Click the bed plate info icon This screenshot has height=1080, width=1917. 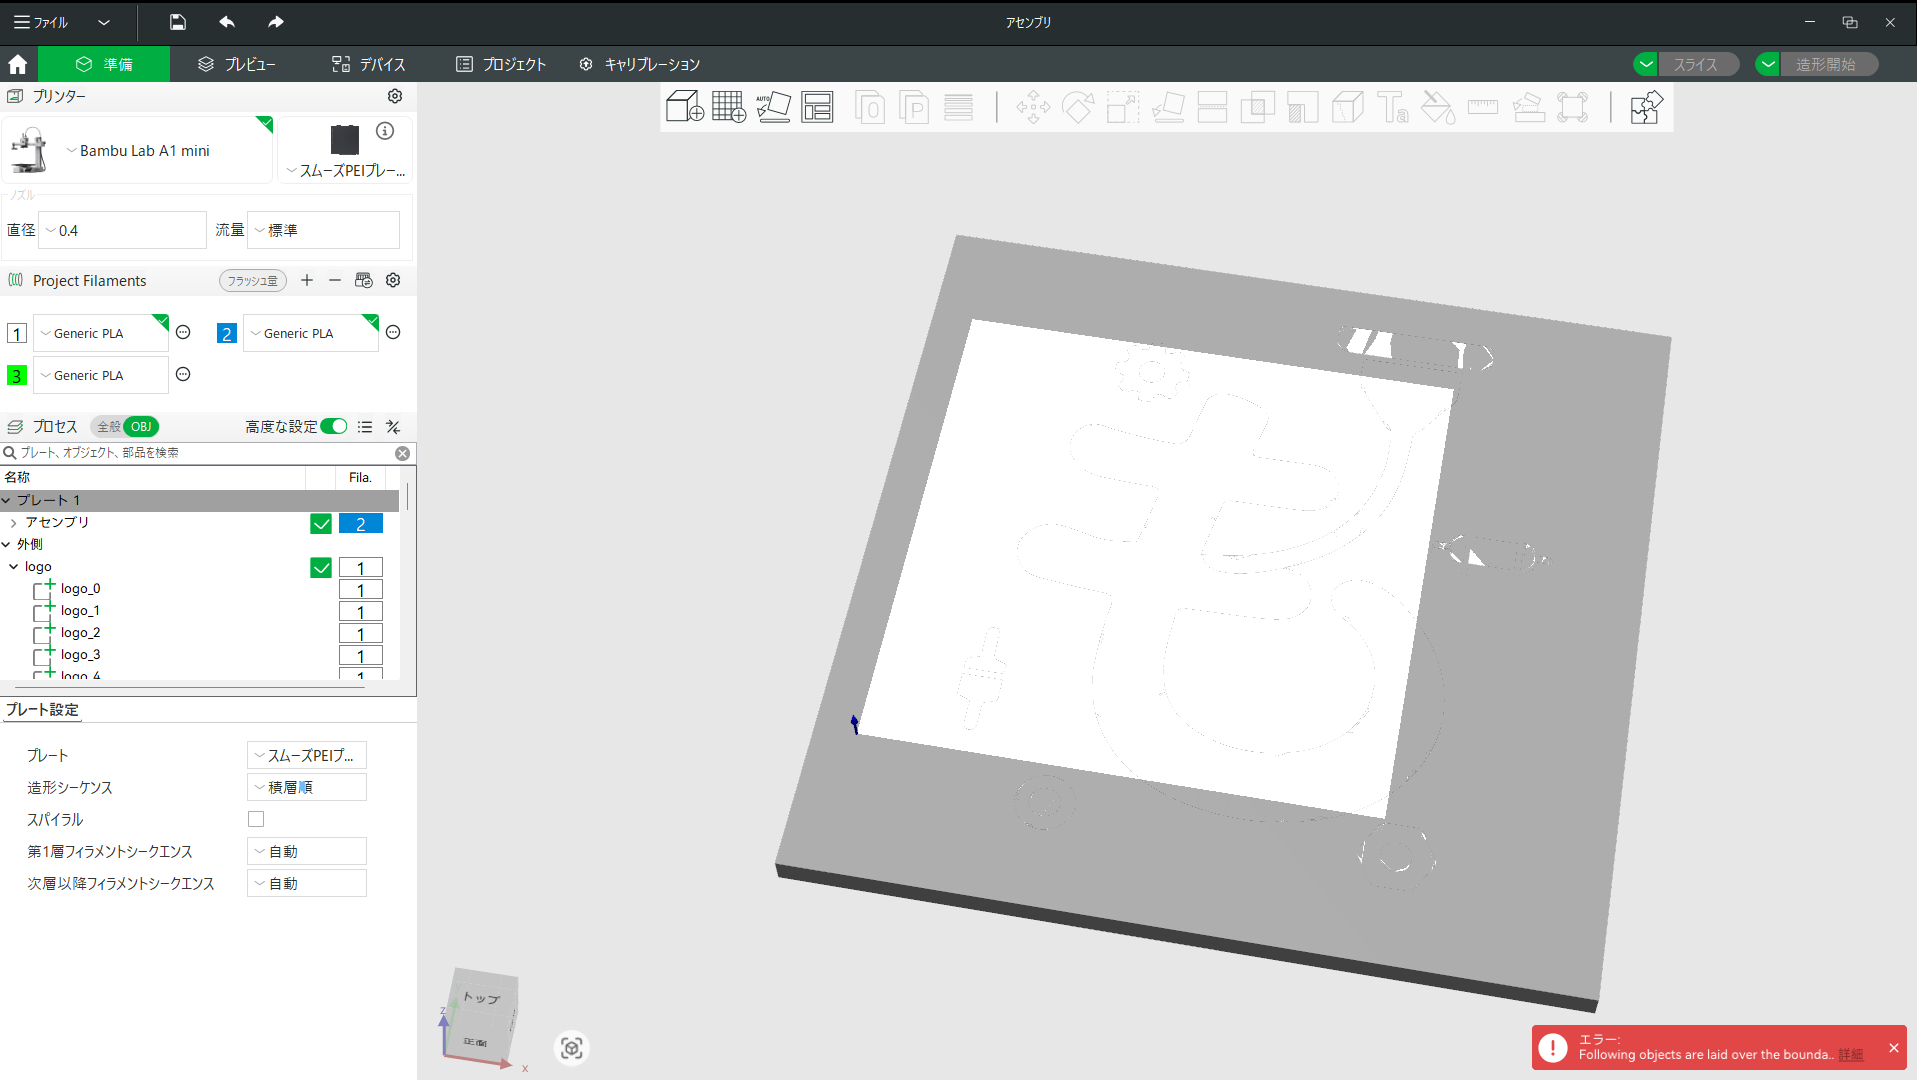385,131
